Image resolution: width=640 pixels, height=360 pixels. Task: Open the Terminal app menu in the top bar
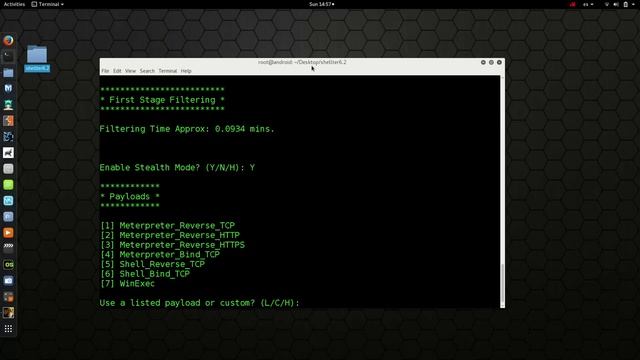(48, 4)
